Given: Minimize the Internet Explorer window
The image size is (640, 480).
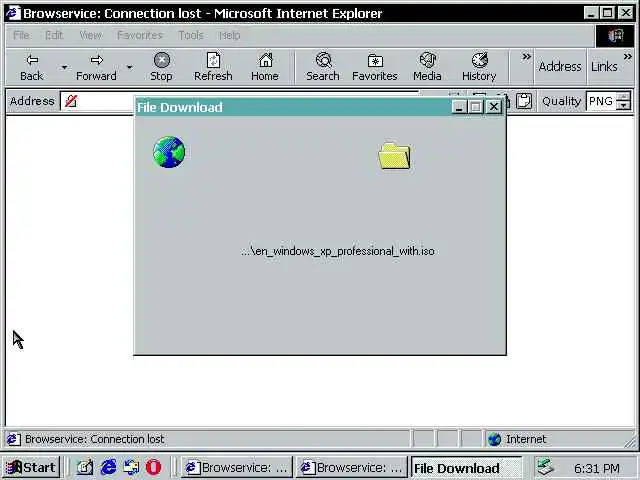Looking at the screenshot, I should 591,13.
